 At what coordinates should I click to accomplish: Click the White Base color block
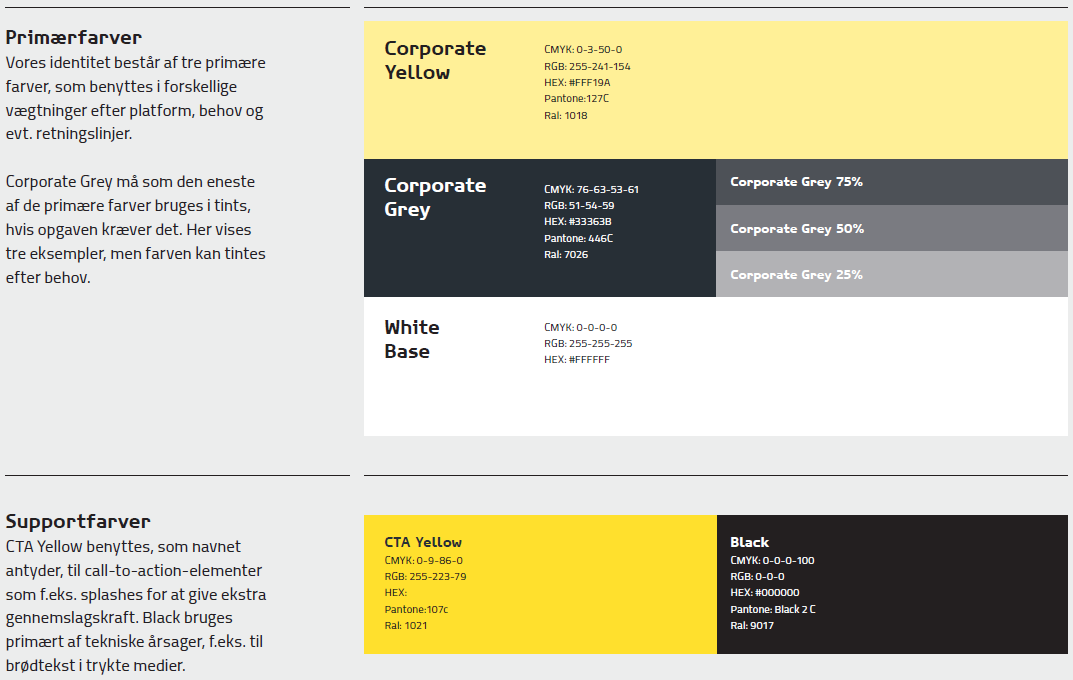point(715,366)
